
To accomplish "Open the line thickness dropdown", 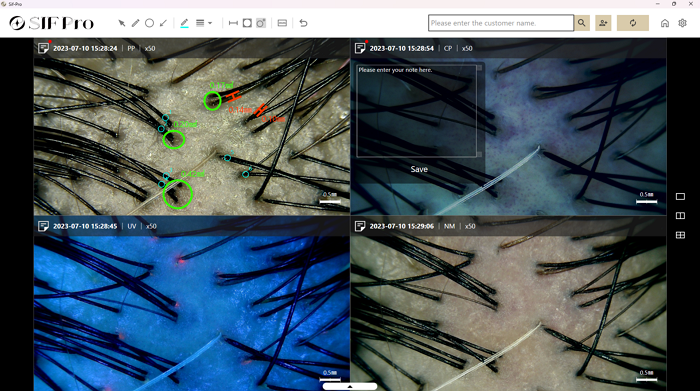I will [x=204, y=23].
